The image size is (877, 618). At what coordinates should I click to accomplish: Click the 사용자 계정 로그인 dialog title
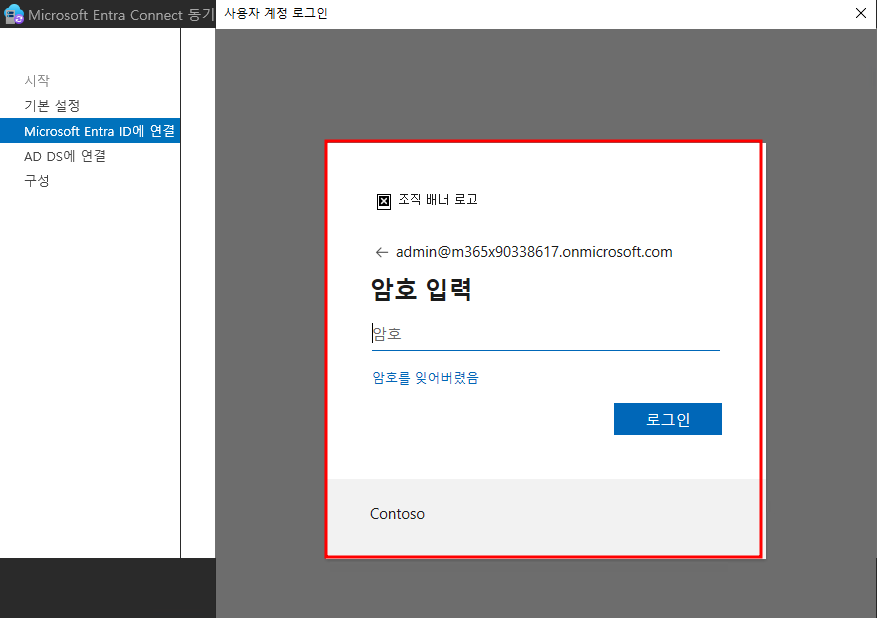(276, 13)
